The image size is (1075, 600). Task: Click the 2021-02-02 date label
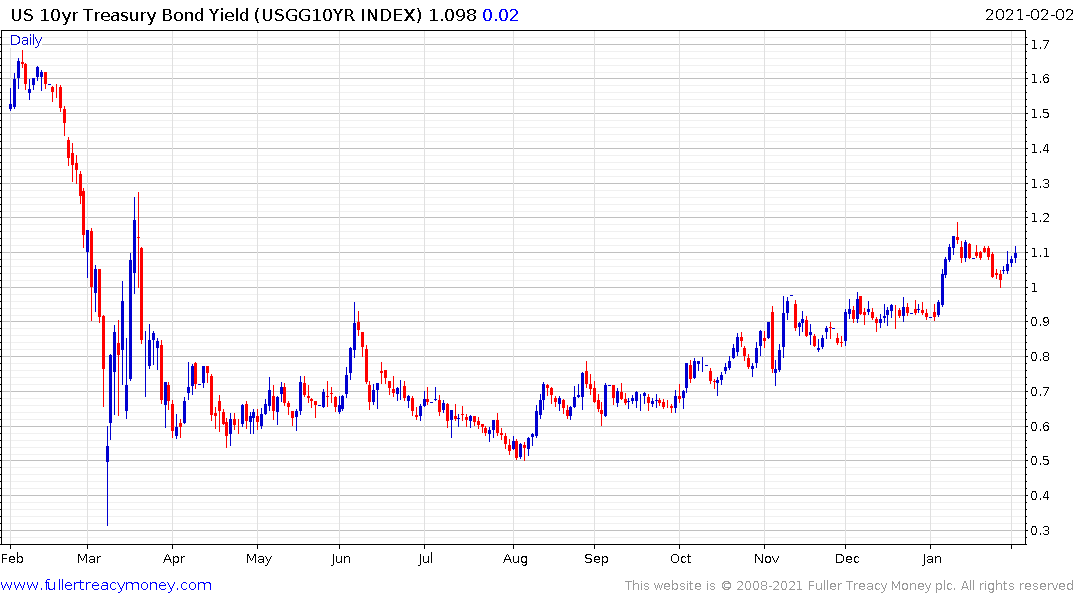(1028, 15)
